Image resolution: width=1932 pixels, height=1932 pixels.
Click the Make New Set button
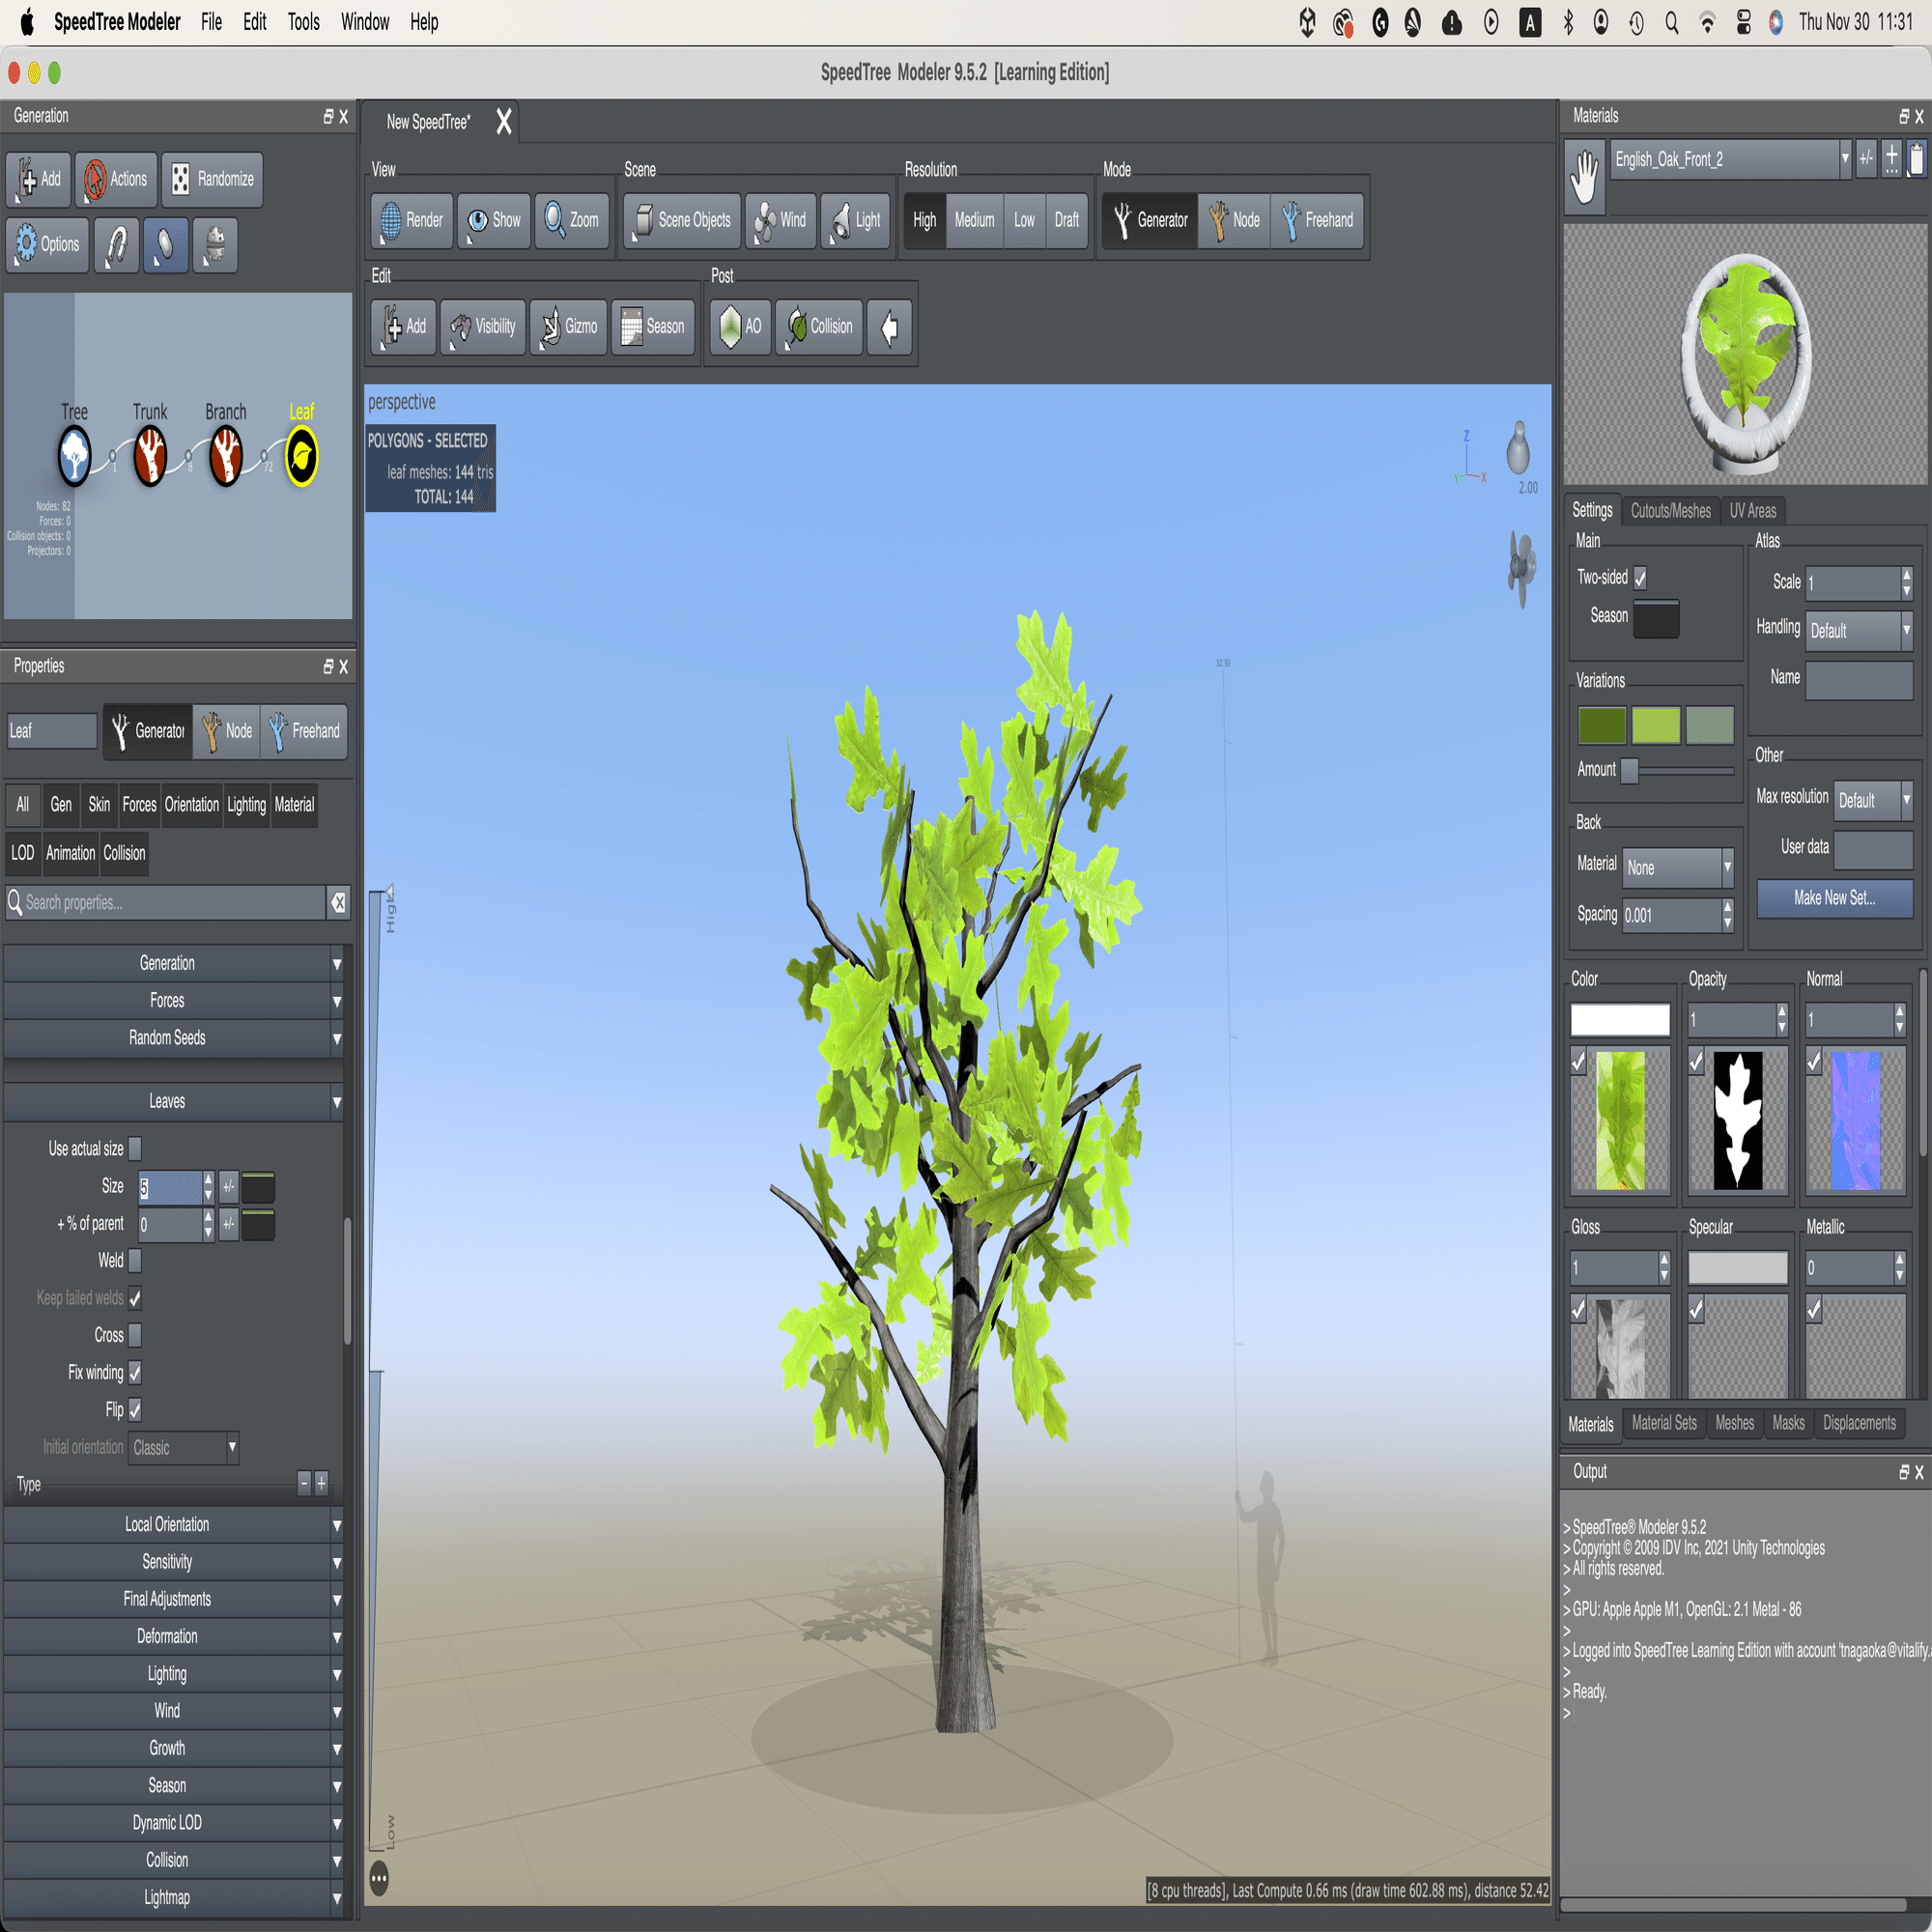coord(1834,898)
